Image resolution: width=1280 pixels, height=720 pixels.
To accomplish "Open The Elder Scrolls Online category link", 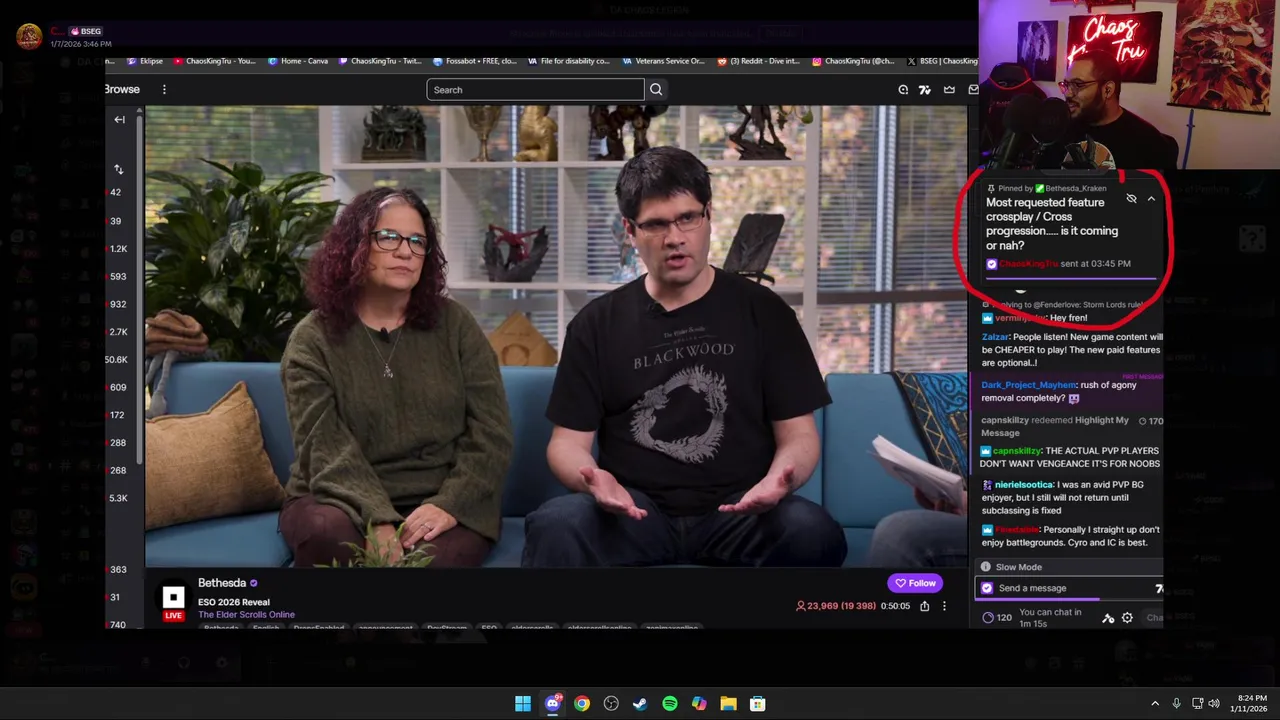I will (x=246, y=614).
